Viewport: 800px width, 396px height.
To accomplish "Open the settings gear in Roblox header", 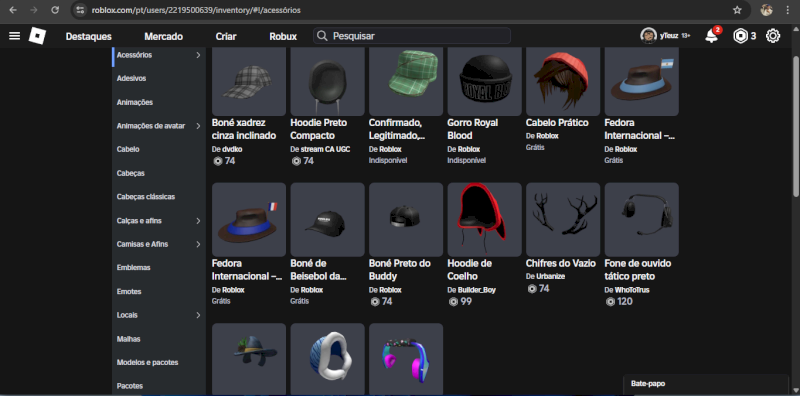I will pyautogui.click(x=773, y=36).
